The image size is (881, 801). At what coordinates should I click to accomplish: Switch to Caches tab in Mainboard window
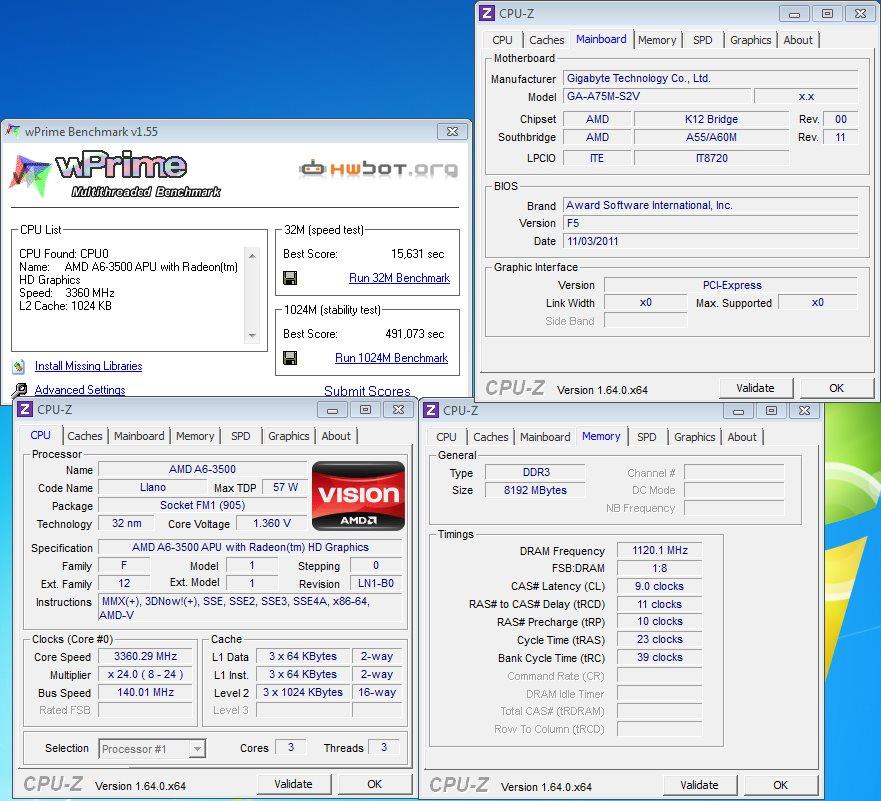click(x=546, y=40)
